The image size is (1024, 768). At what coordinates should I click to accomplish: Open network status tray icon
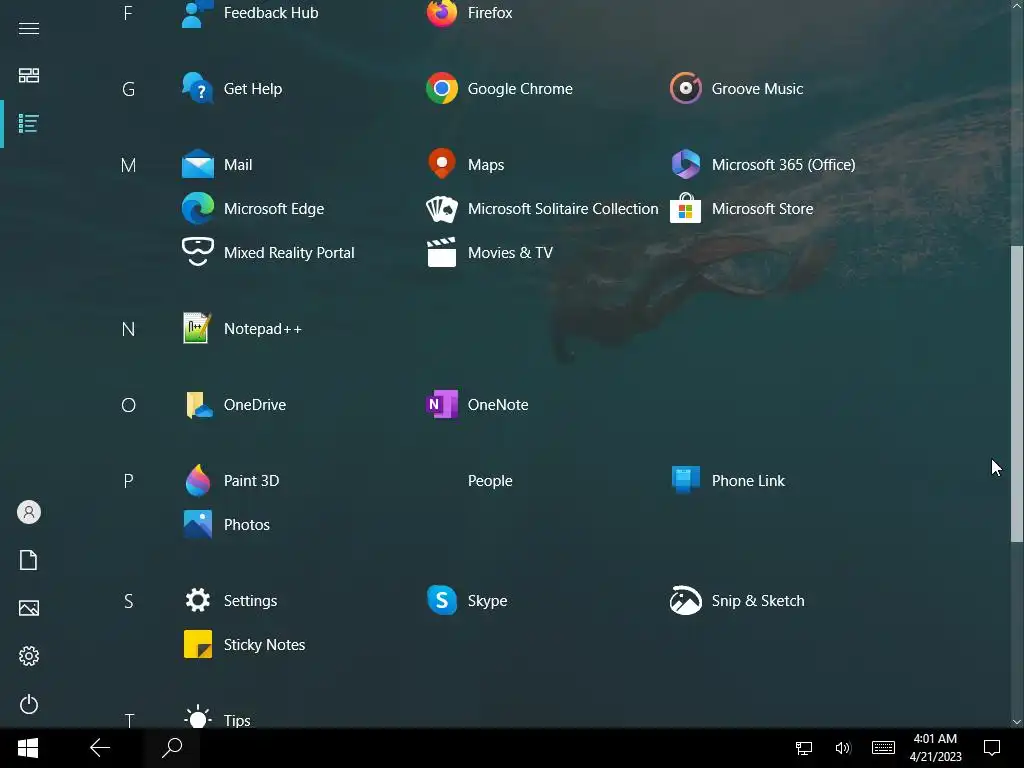pyautogui.click(x=803, y=748)
